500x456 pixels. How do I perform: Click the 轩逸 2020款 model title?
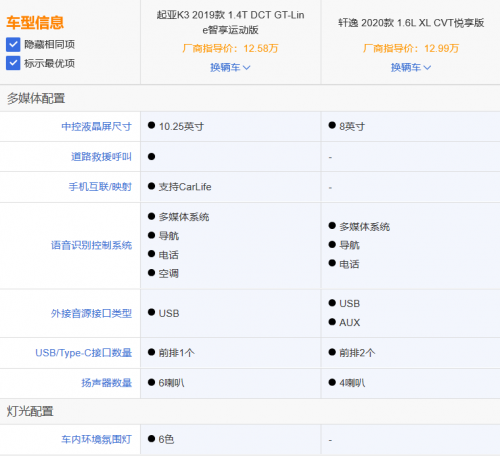click(411, 23)
